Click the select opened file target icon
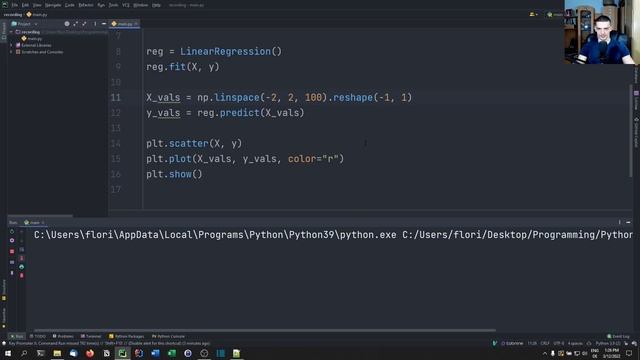 click(67, 24)
